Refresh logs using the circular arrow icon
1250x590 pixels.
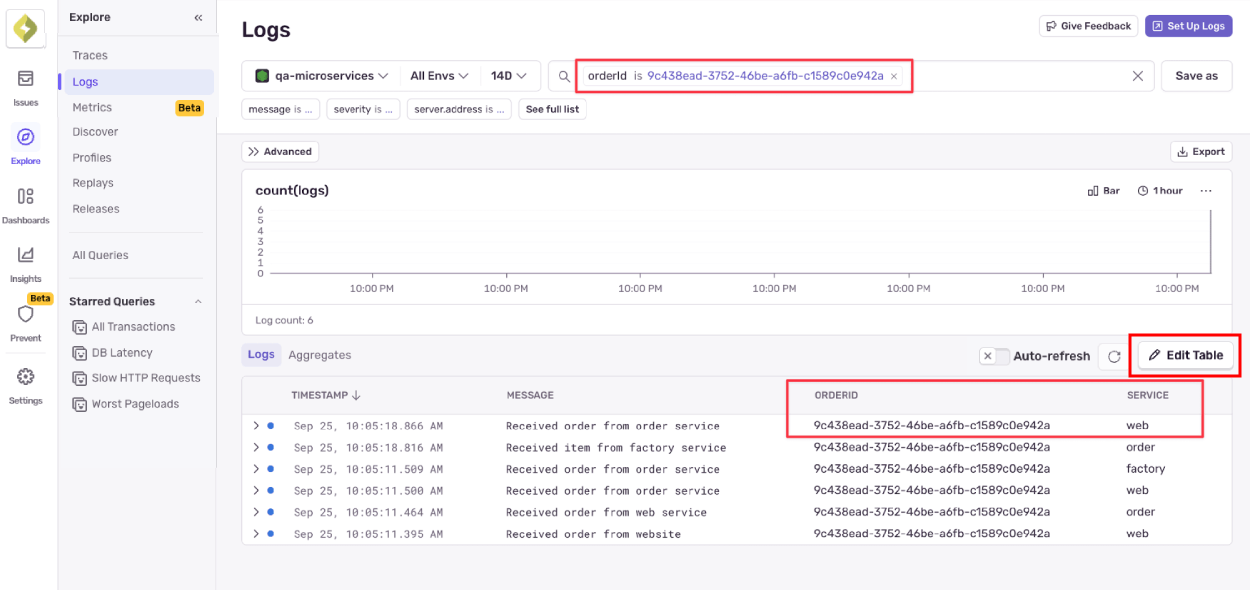[1114, 355]
